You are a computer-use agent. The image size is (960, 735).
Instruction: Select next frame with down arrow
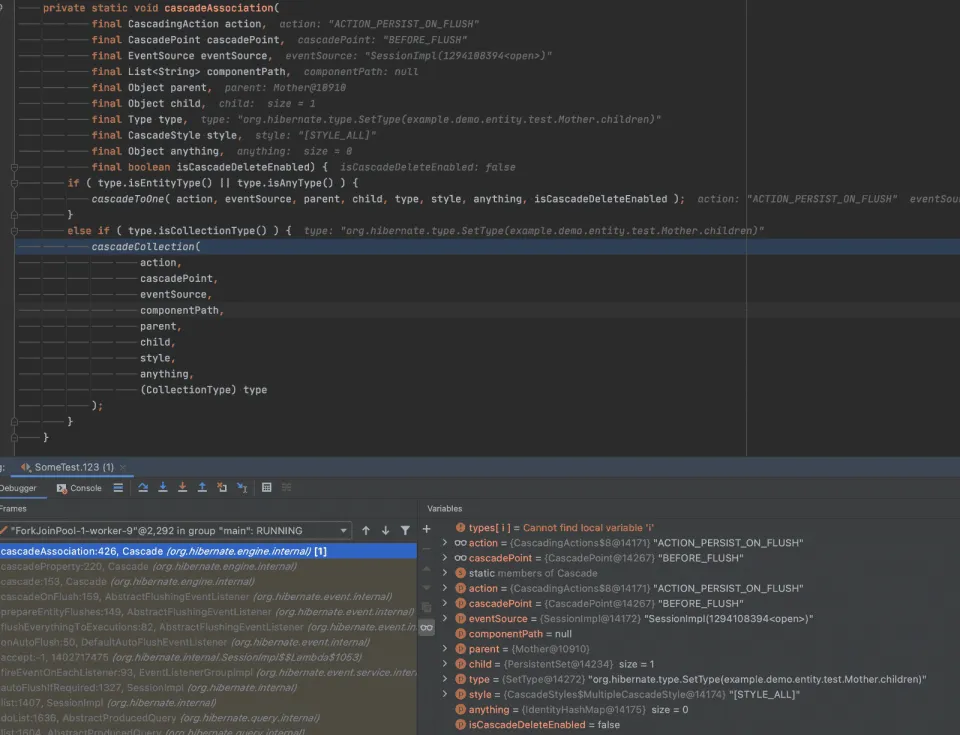pos(385,530)
